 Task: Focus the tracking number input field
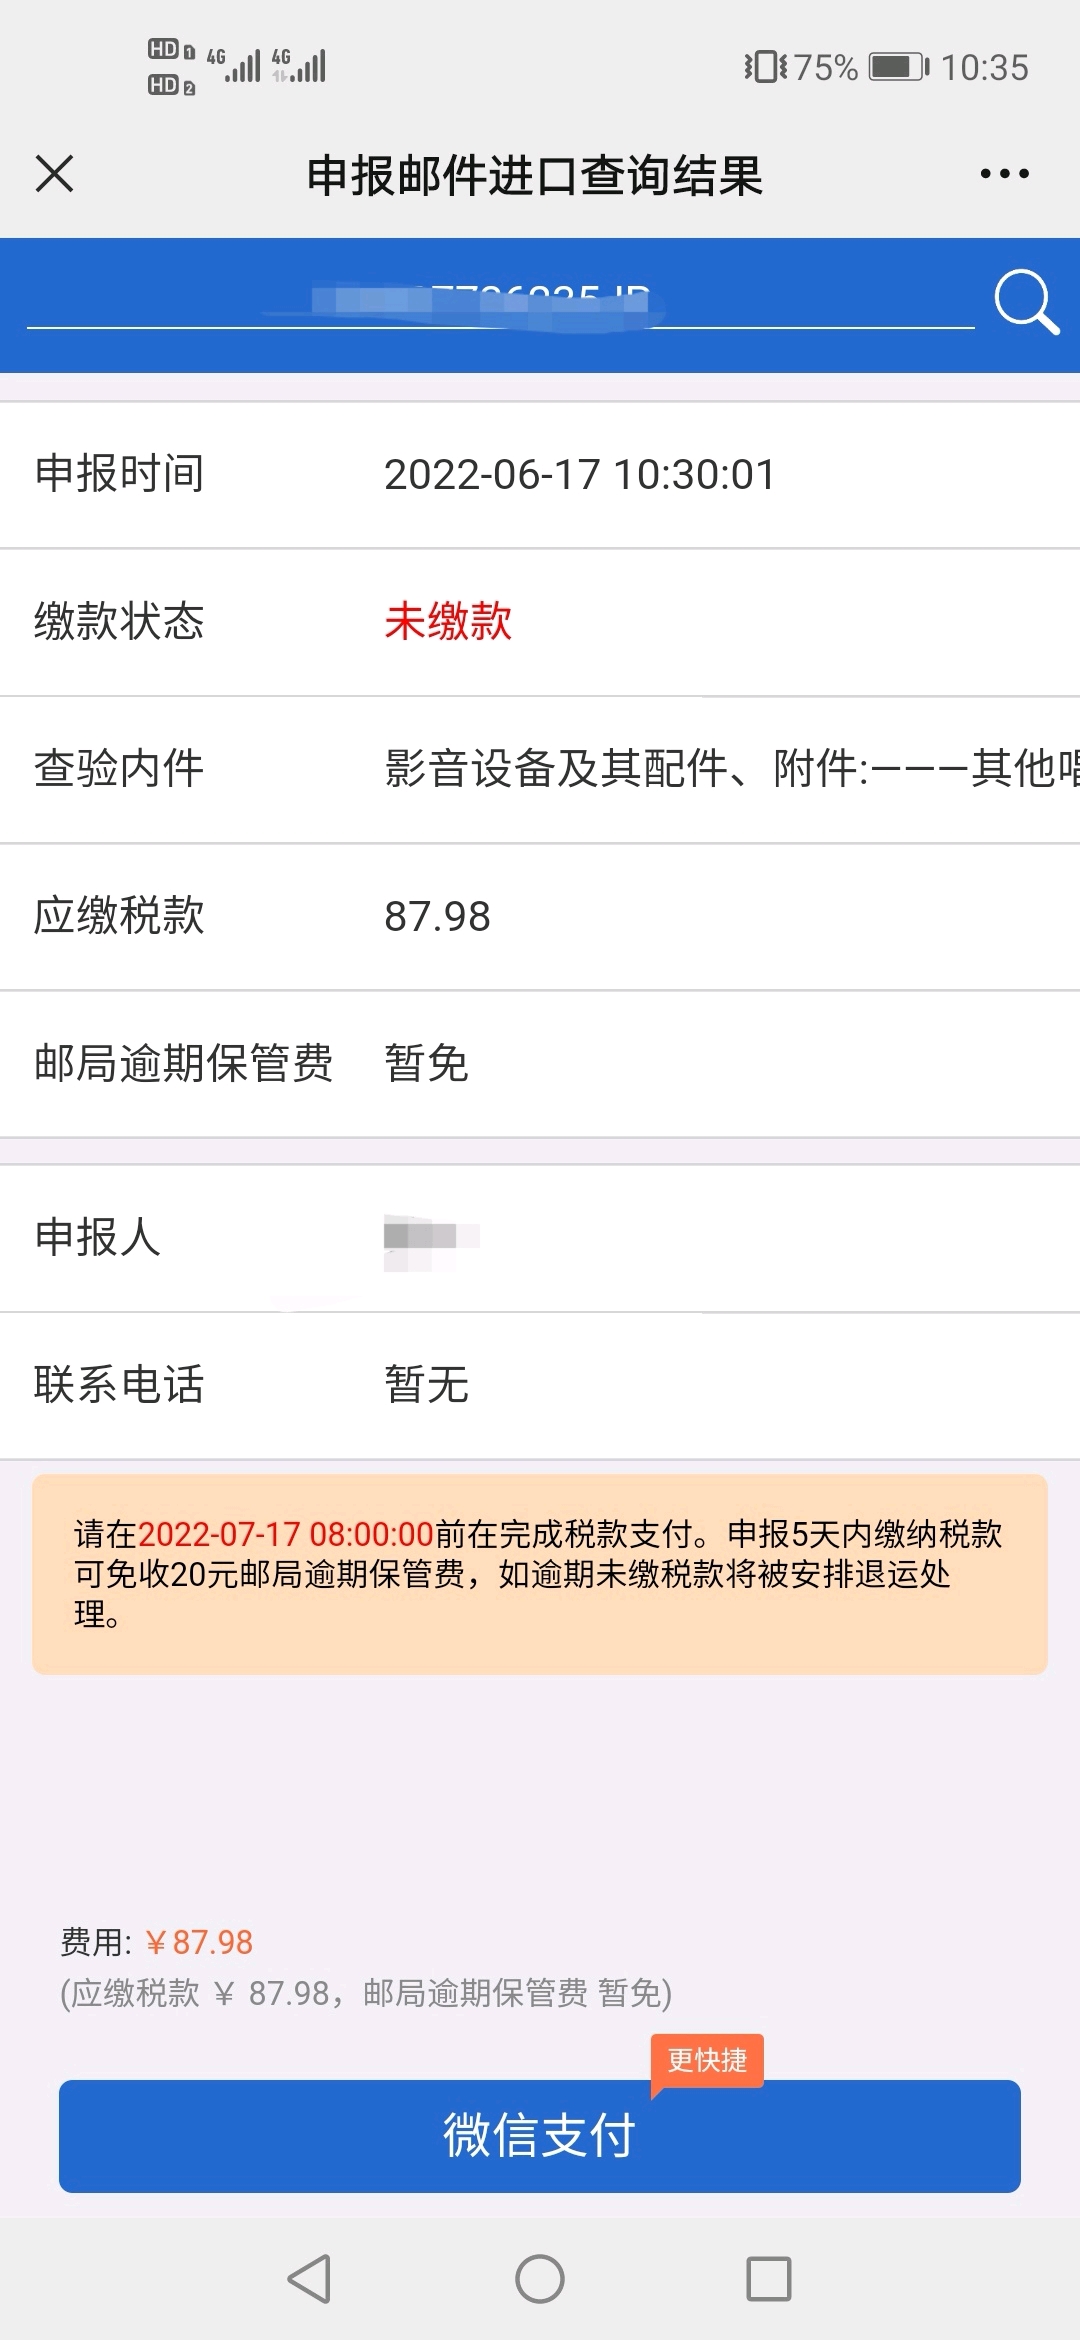pos(500,300)
